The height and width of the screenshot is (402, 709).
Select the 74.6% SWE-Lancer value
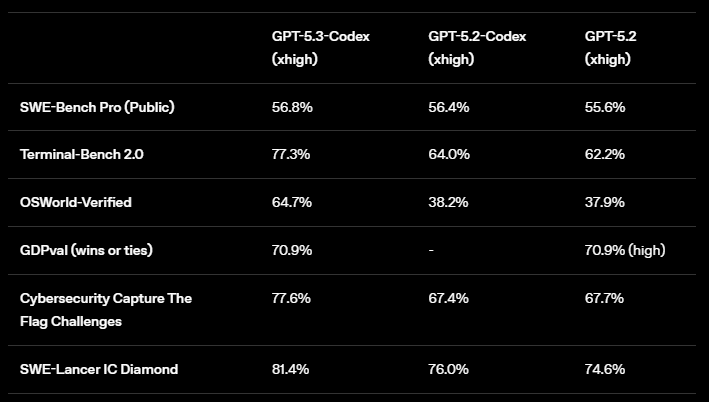point(605,369)
